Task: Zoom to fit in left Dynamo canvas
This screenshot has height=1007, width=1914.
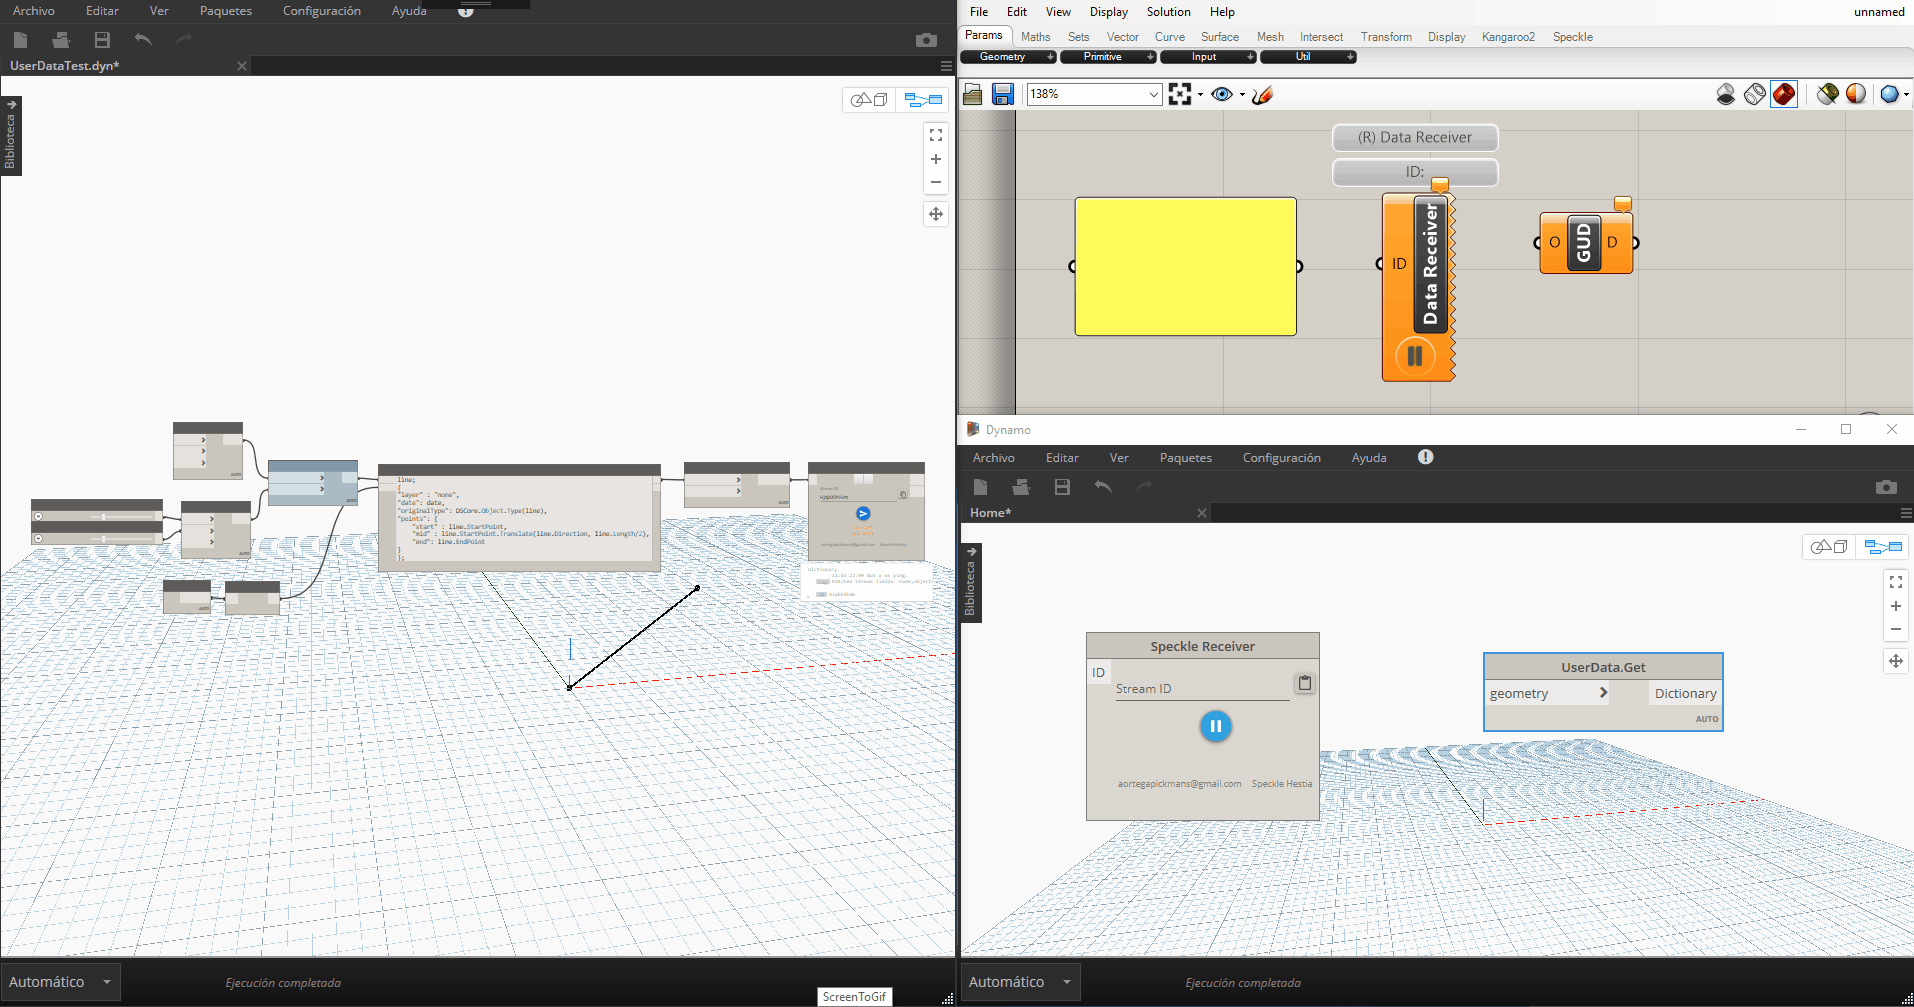Action: [936, 135]
